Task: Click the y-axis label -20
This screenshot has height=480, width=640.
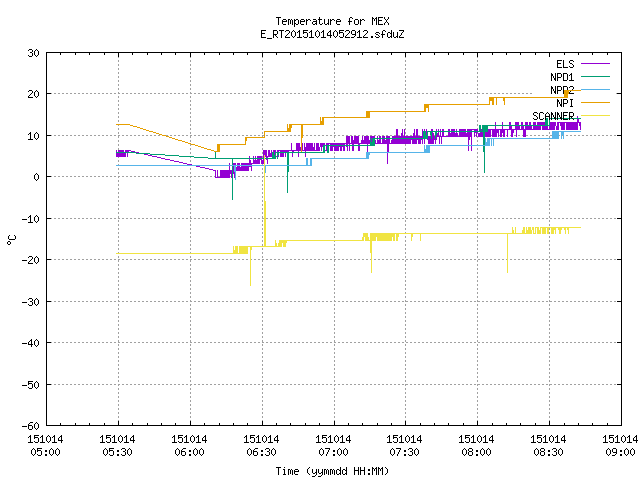Action: (31, 260)
